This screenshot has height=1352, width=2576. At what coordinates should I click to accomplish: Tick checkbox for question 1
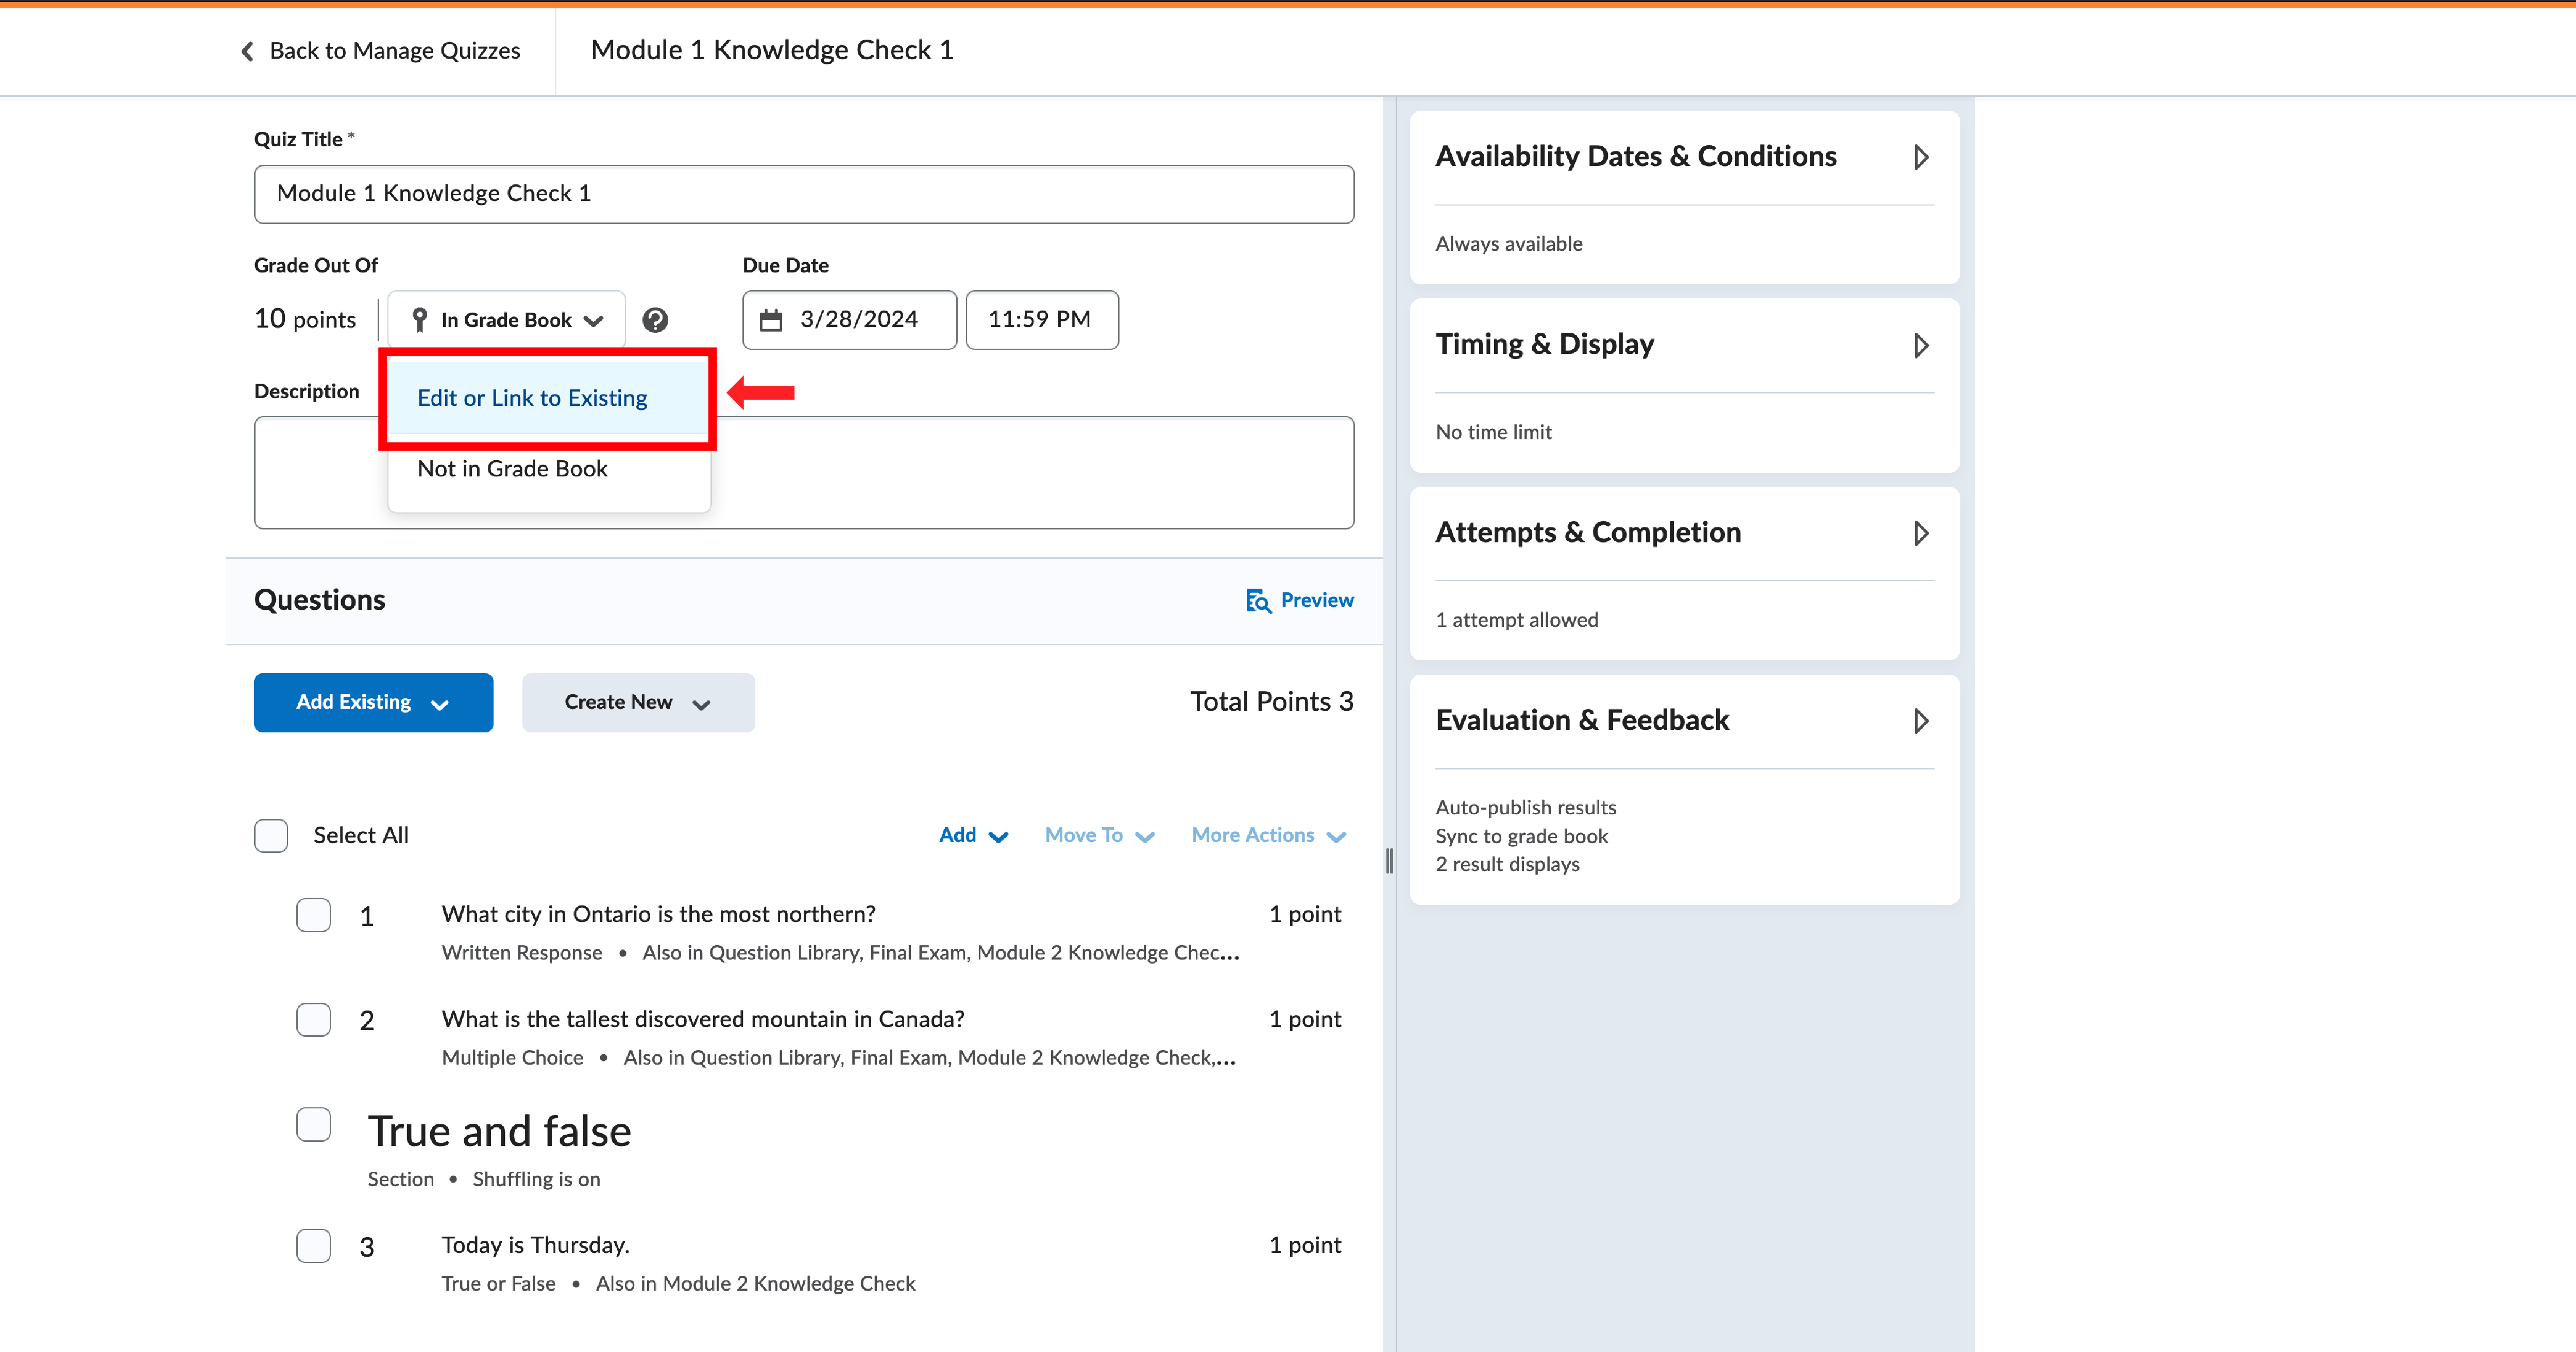(x=313, y=915)
